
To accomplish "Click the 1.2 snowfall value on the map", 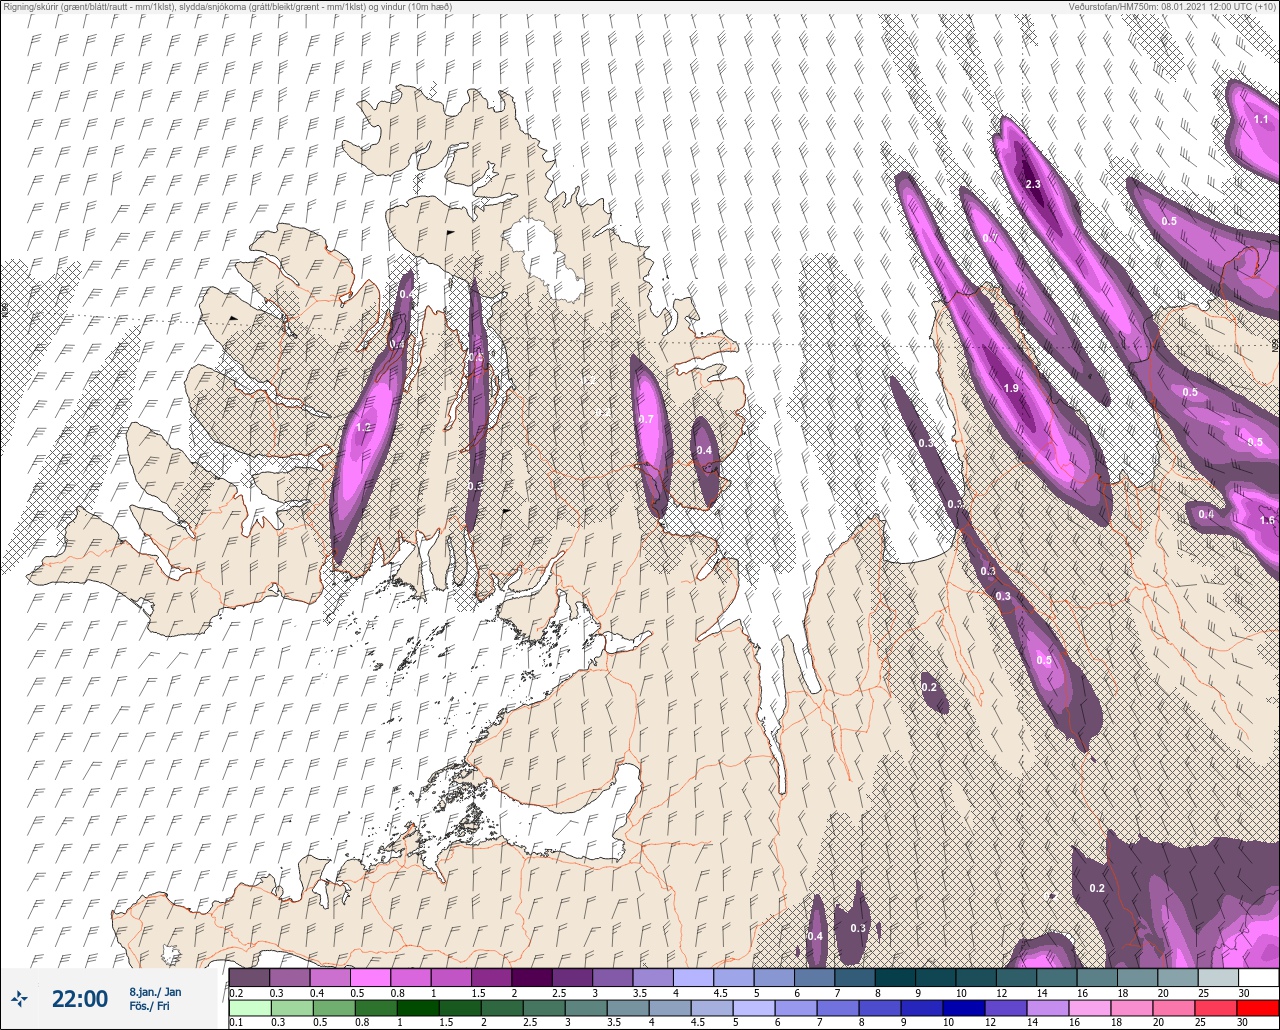I will pos(364,428).
